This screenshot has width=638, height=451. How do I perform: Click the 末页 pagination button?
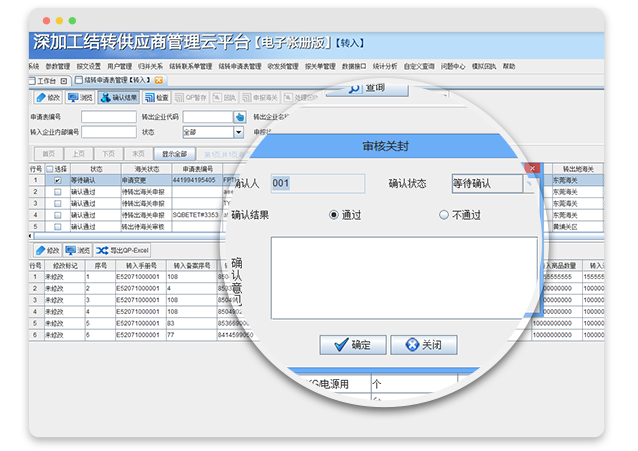(x=138, y=154)
